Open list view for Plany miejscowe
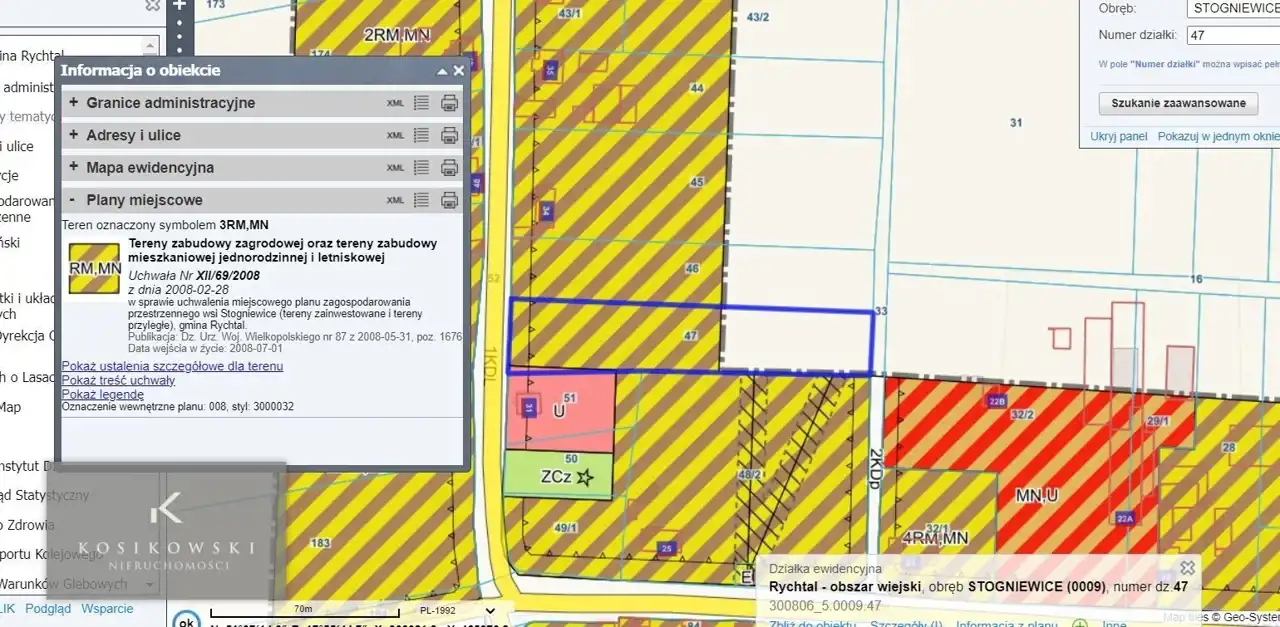This screenshot has height=627, width=1280. [421, 200]
